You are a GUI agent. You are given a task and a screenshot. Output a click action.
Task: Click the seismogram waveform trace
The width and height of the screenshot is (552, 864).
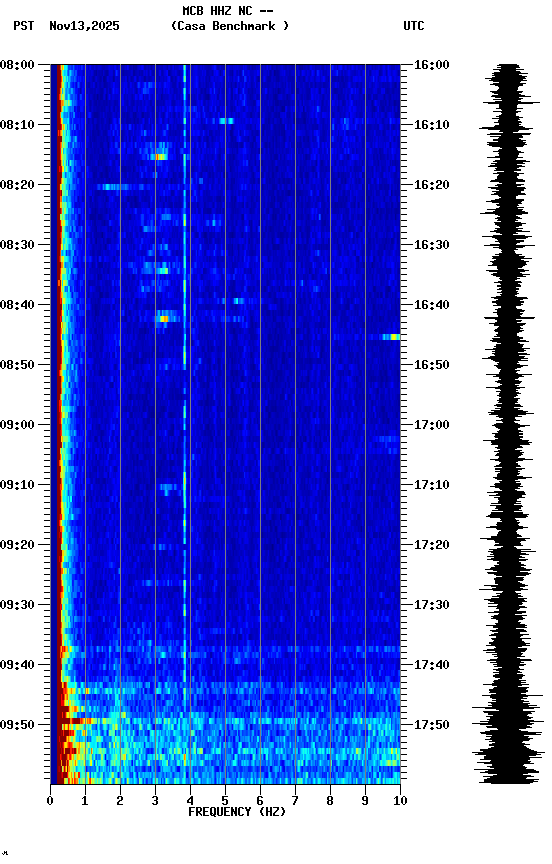(508, 424)
